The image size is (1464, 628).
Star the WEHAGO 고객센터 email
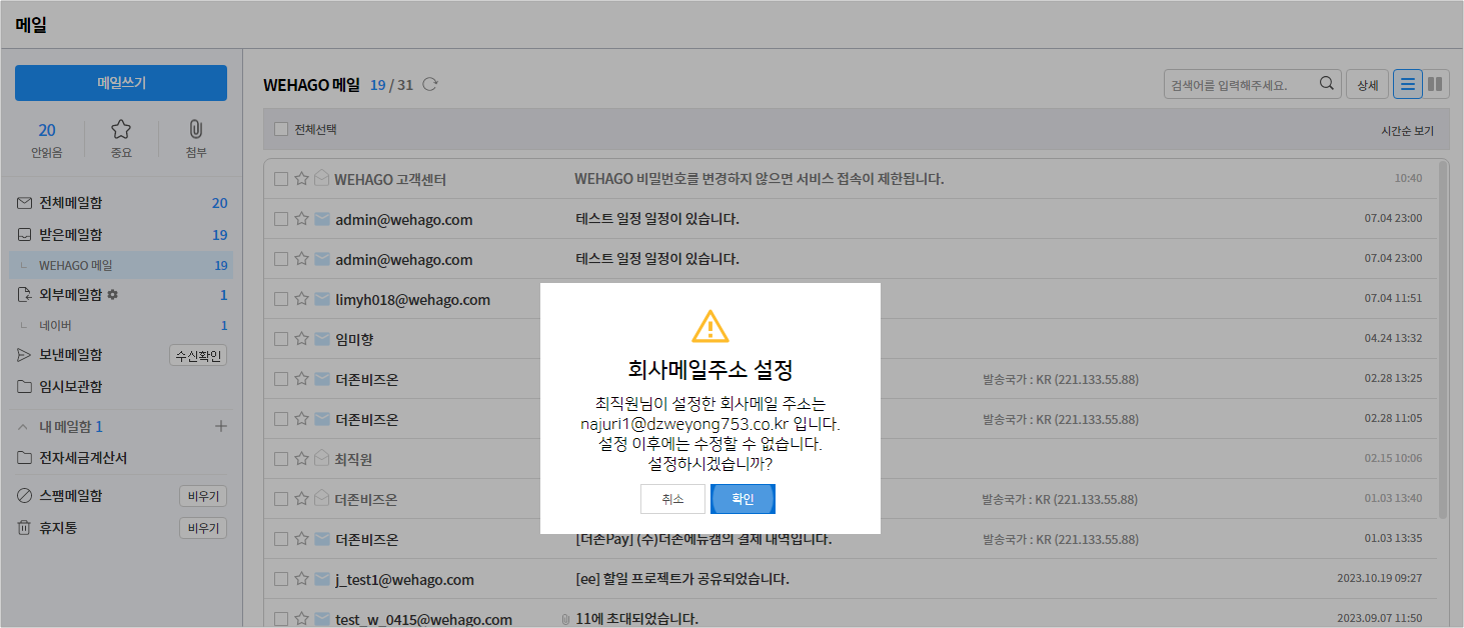(301, 179)
